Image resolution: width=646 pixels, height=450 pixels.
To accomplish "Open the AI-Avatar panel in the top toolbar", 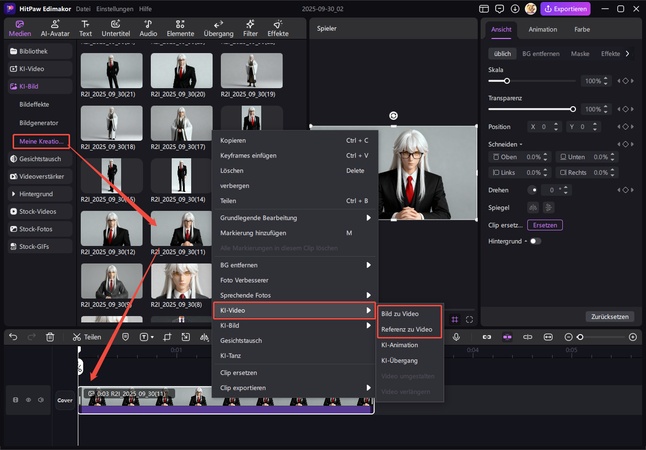I will [x=55, y=28].
